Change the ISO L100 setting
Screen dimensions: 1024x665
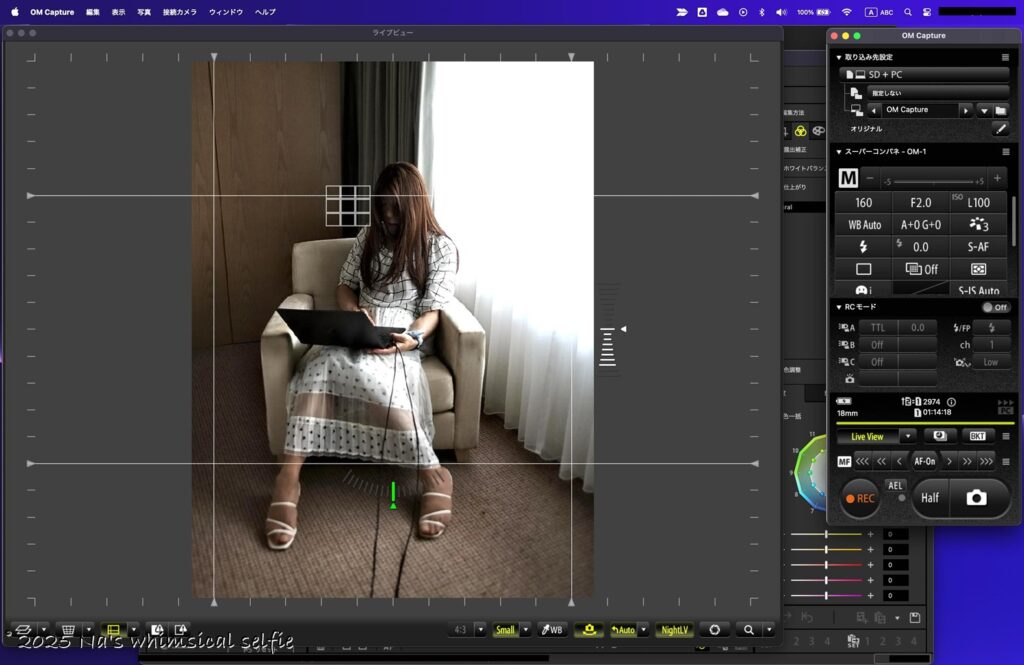point(978,203)
